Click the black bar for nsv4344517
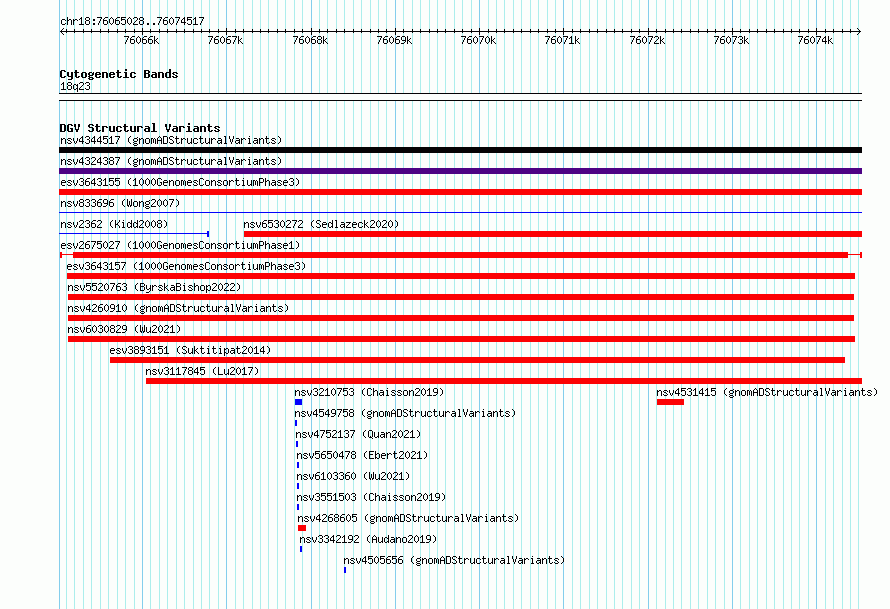Screen dimensions: 890x609 460,150
